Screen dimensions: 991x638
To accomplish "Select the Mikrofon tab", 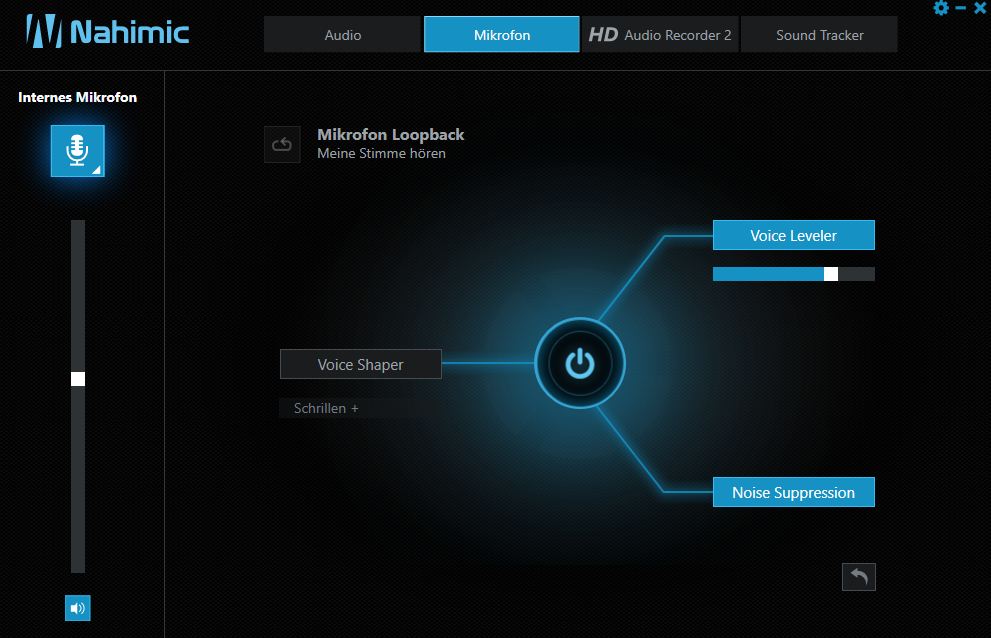I will 502,35.
